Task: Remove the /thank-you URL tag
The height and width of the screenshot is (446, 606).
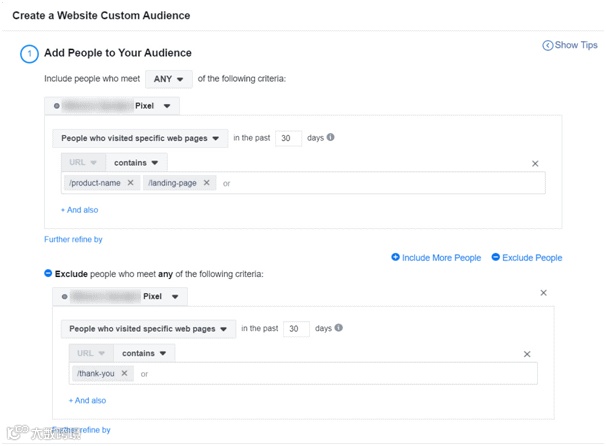Action: (124, 373)
